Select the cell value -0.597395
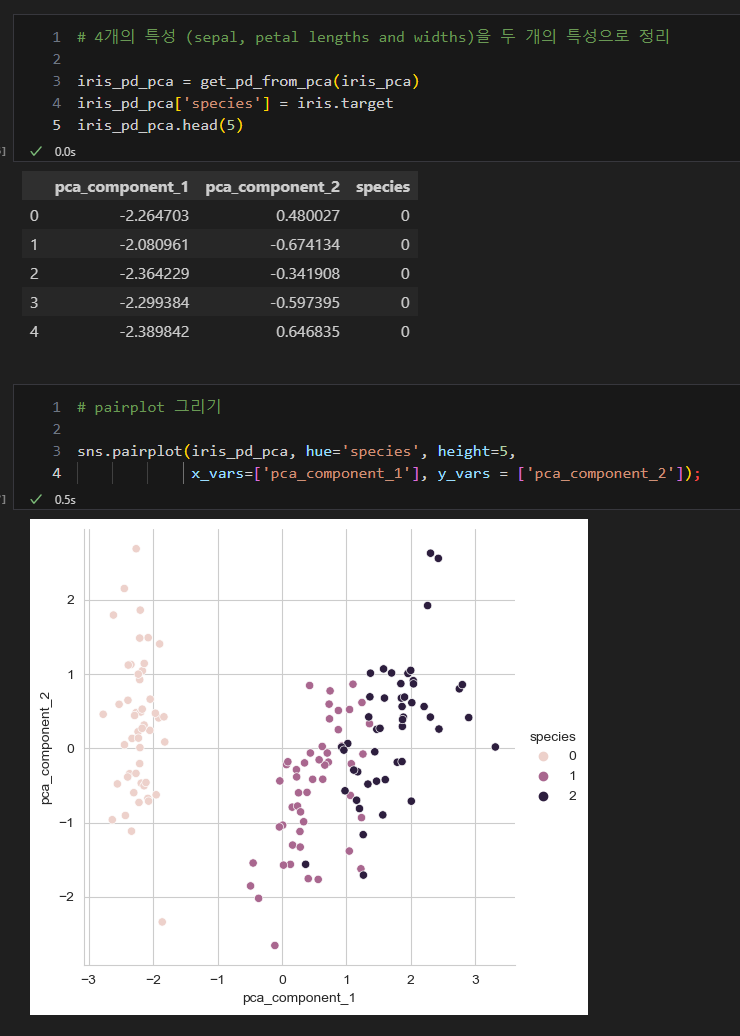 (x=305, y=303)
